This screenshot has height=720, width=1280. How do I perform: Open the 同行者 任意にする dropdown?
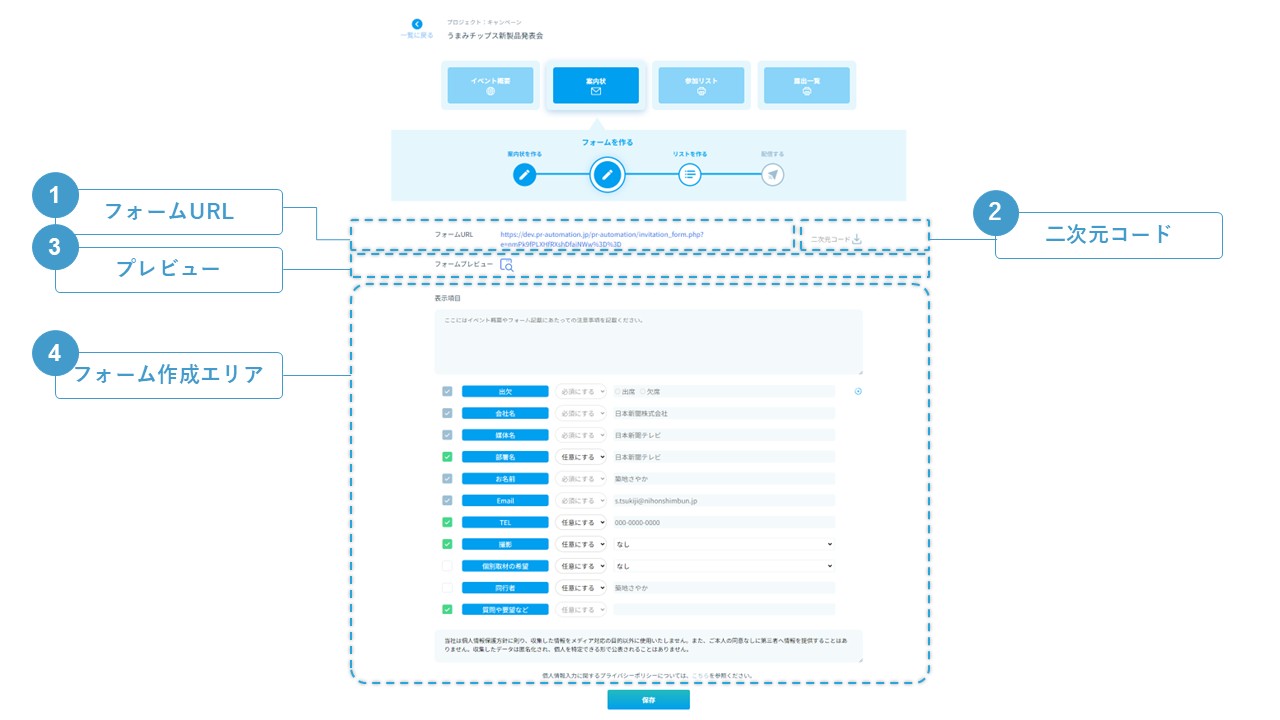click(581, 588)
